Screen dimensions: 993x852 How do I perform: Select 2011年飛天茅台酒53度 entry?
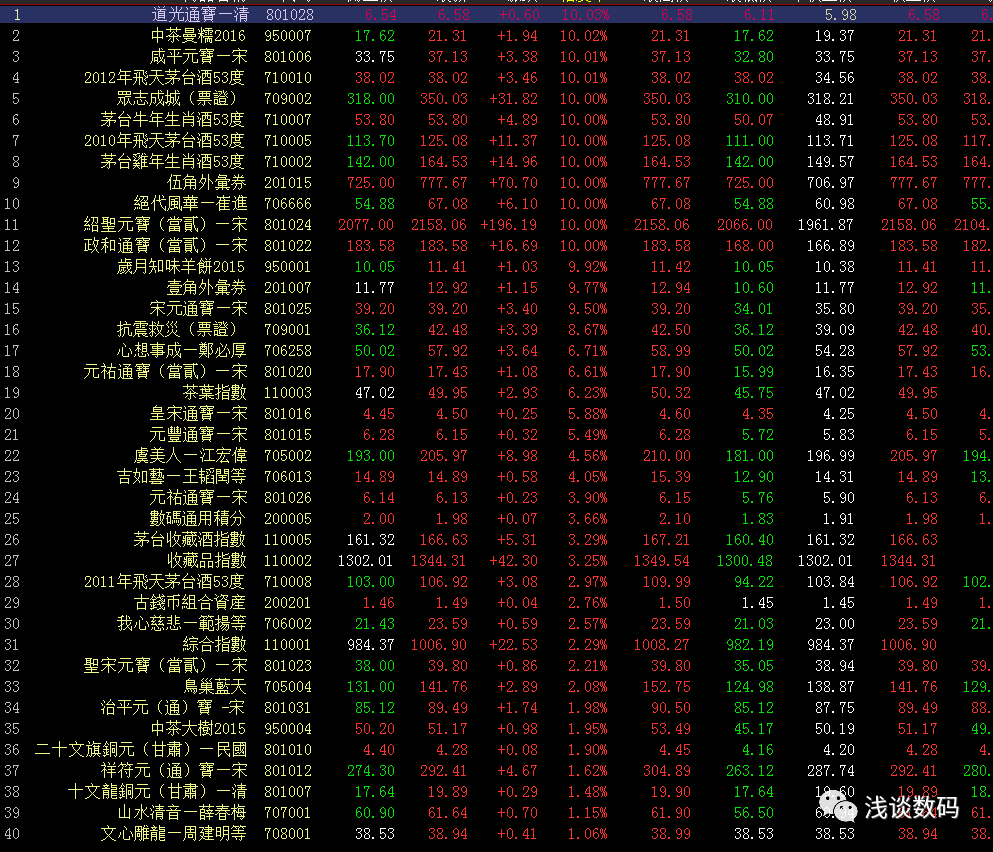[164, 582]
